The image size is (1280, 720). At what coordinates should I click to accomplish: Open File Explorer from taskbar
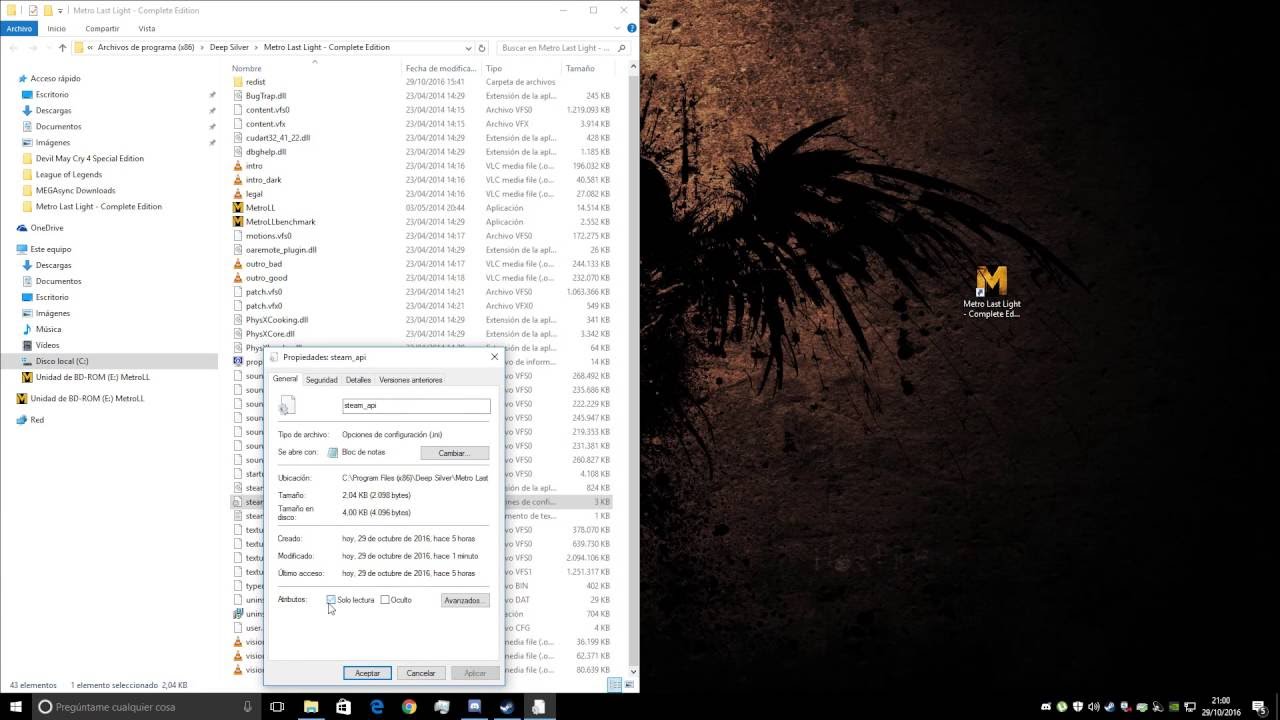tap(311, 707)
